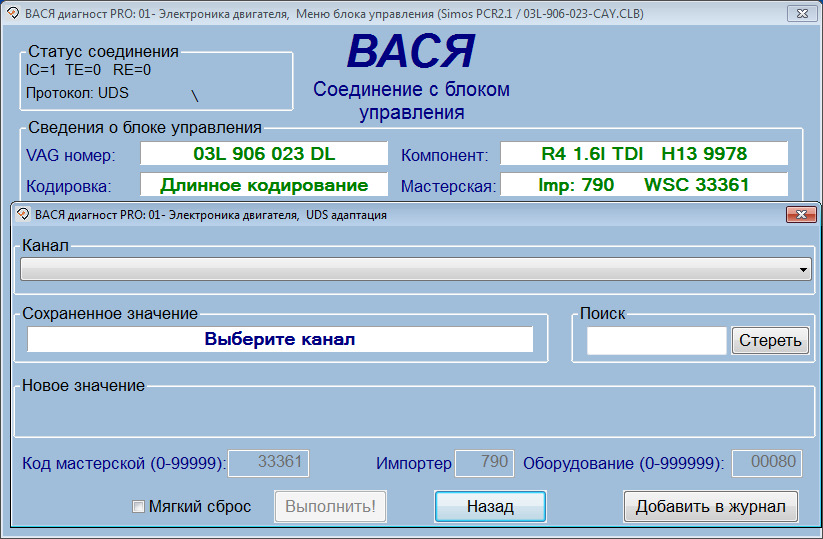Click the Мастерская value Imp: 790 WSC 33361
The image size is (823, 539).
(644, 185)
